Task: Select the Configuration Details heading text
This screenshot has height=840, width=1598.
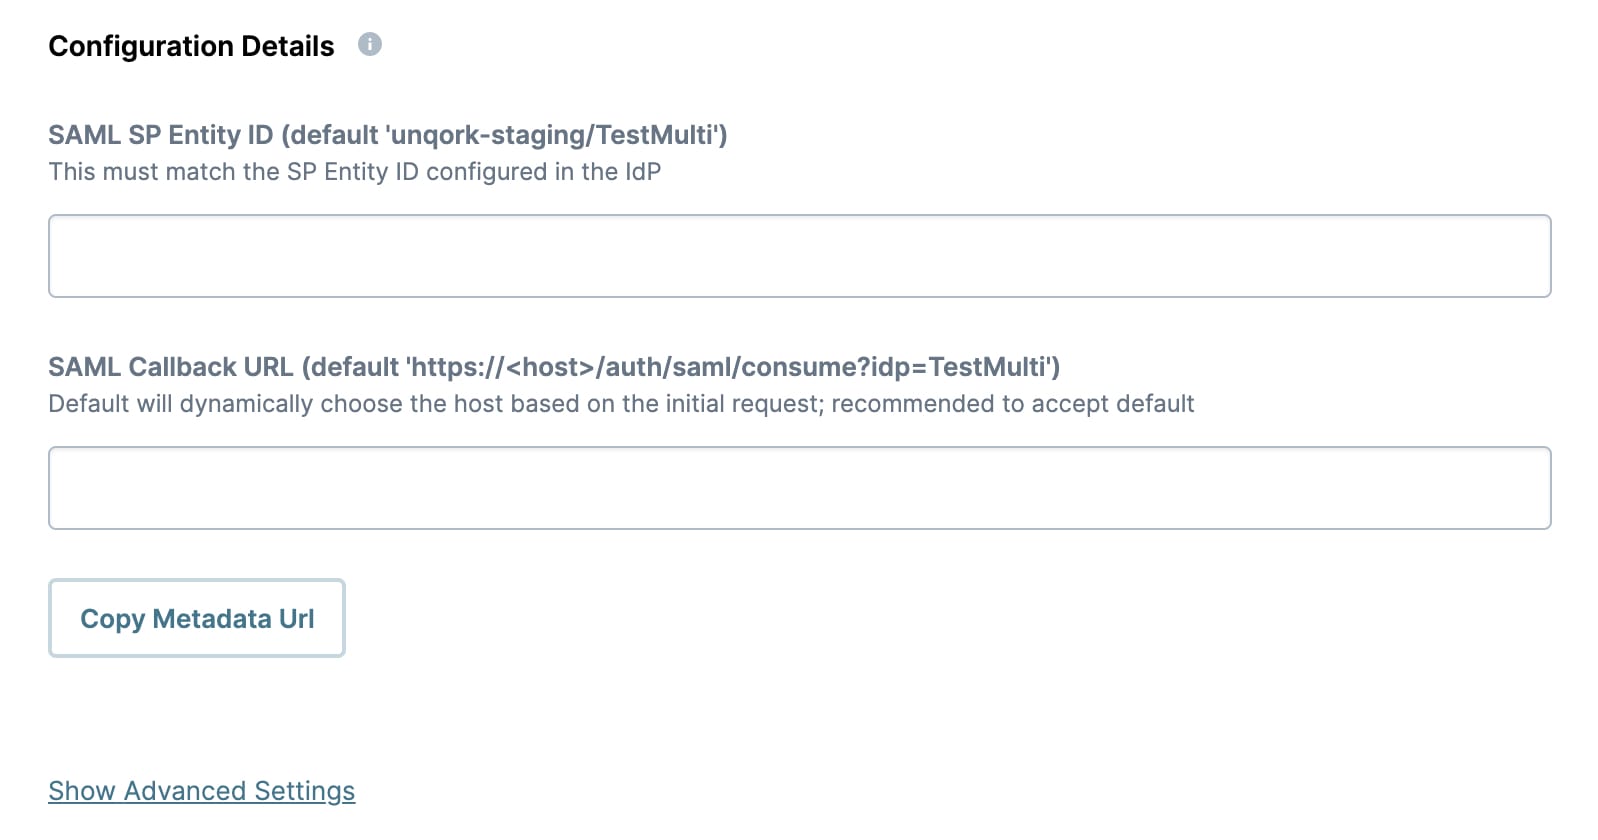Action: [x=191, y=46]
